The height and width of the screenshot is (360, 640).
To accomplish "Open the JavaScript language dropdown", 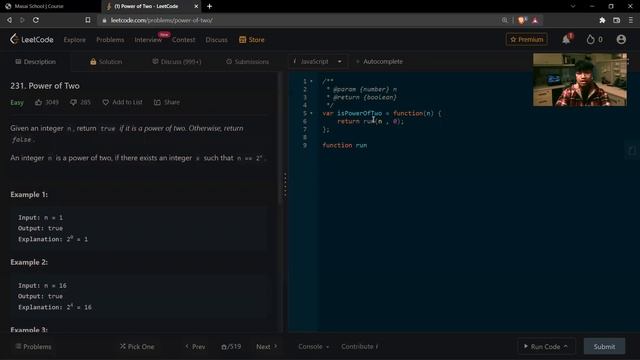I will point(317,62).
